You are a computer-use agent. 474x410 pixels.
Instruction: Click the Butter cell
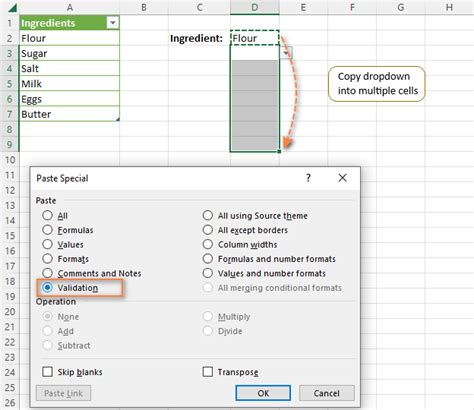point(69,114)
